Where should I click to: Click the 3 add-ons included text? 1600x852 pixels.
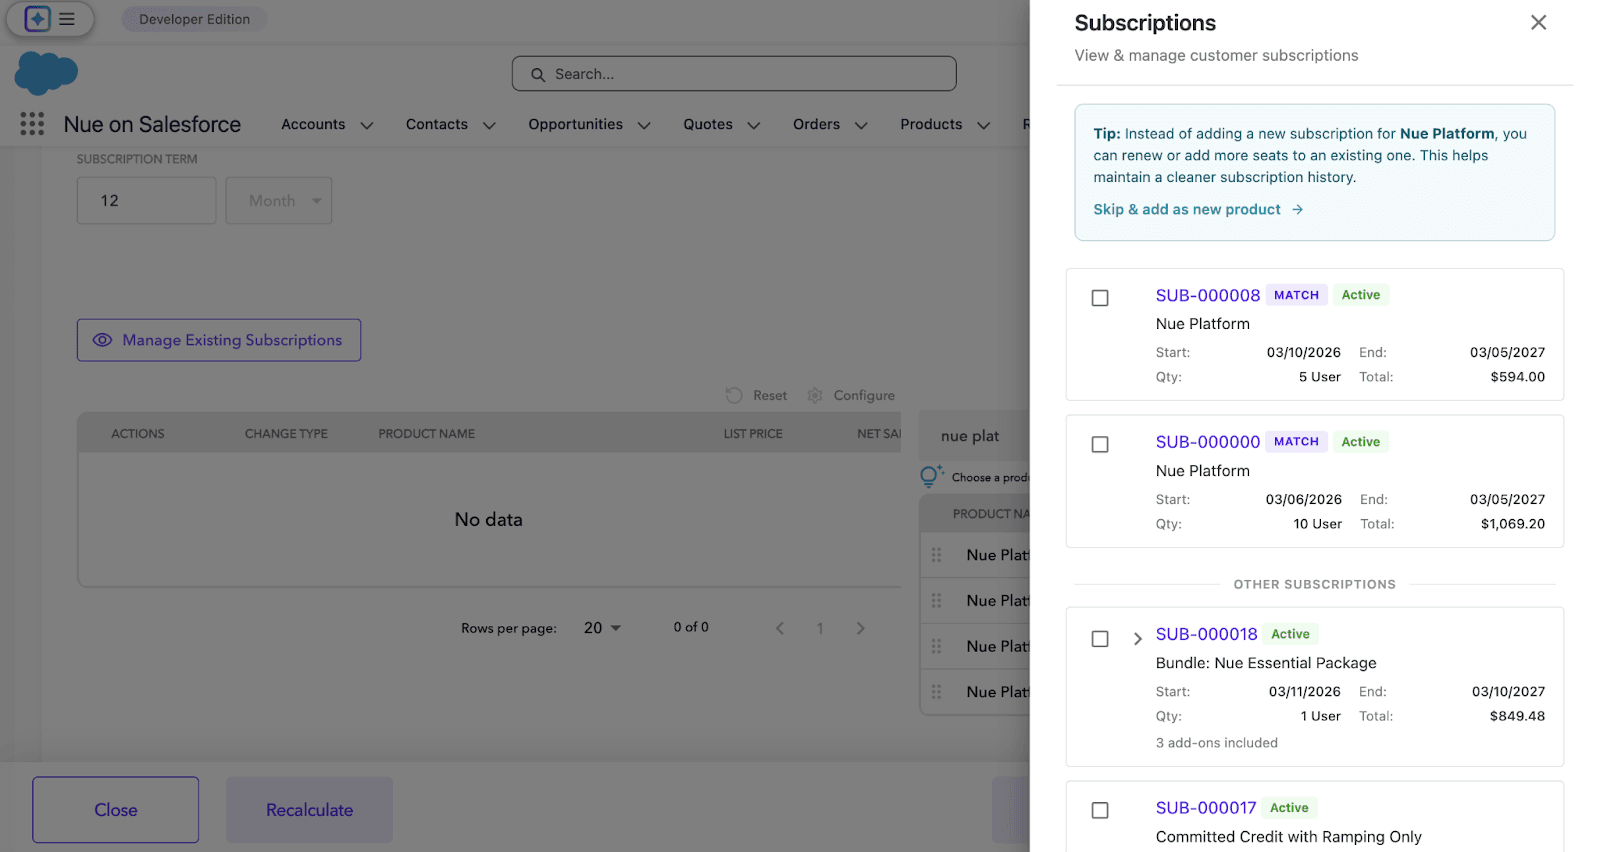coord(1217,743)
